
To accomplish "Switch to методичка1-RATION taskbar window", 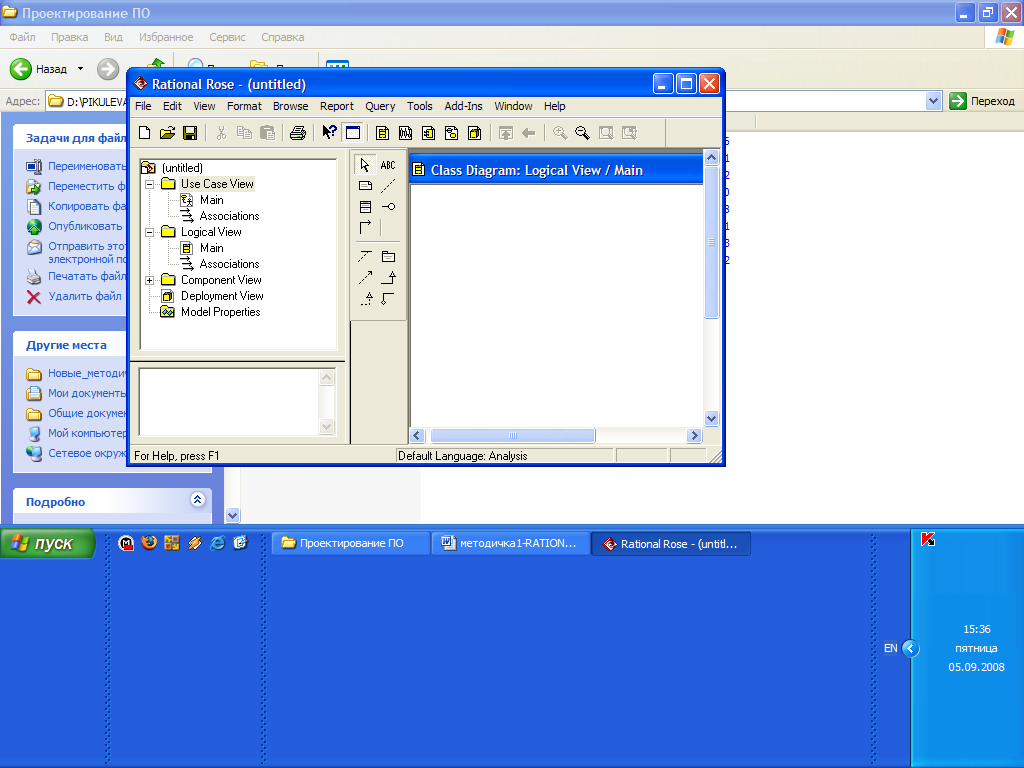I will coord(511,543).
